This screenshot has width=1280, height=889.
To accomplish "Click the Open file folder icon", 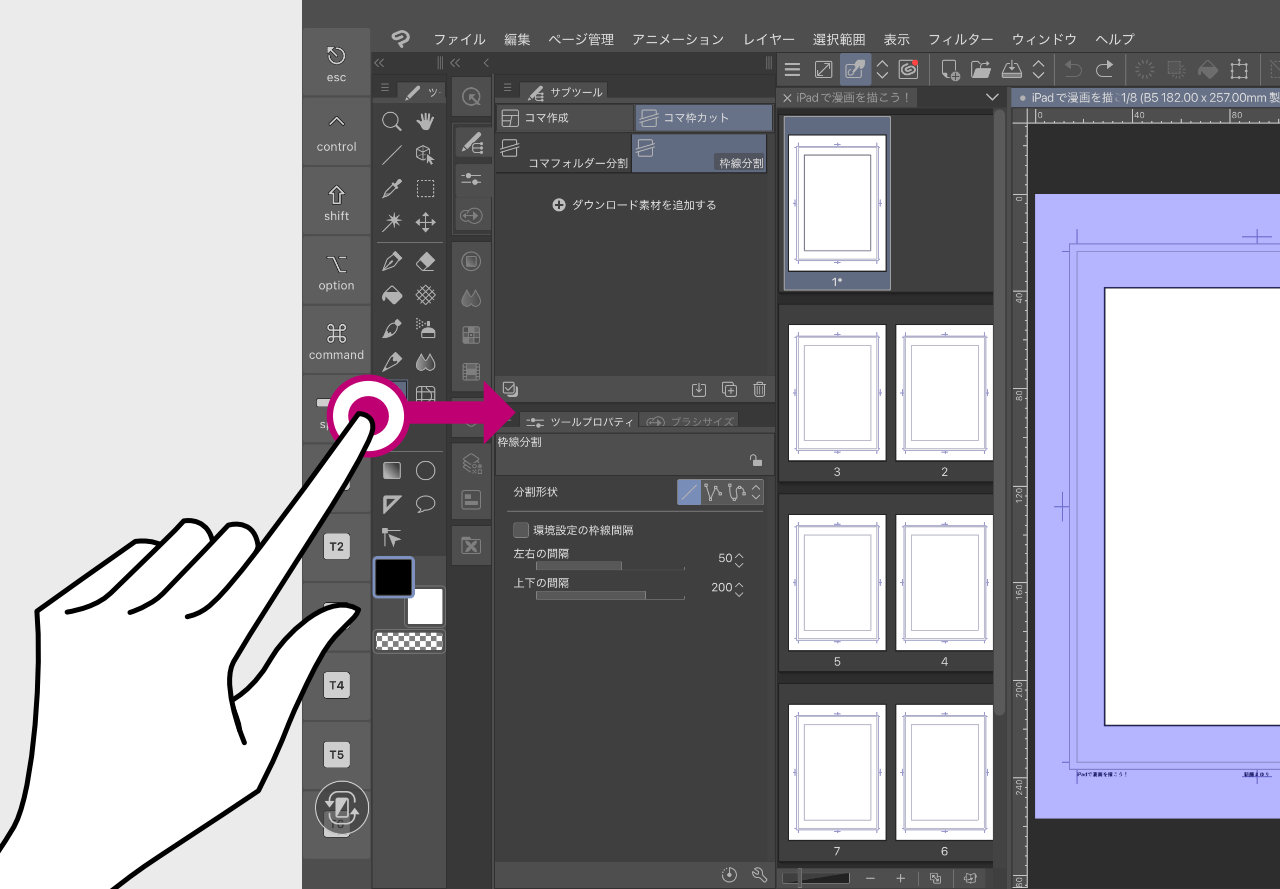I will coord(980,69).
